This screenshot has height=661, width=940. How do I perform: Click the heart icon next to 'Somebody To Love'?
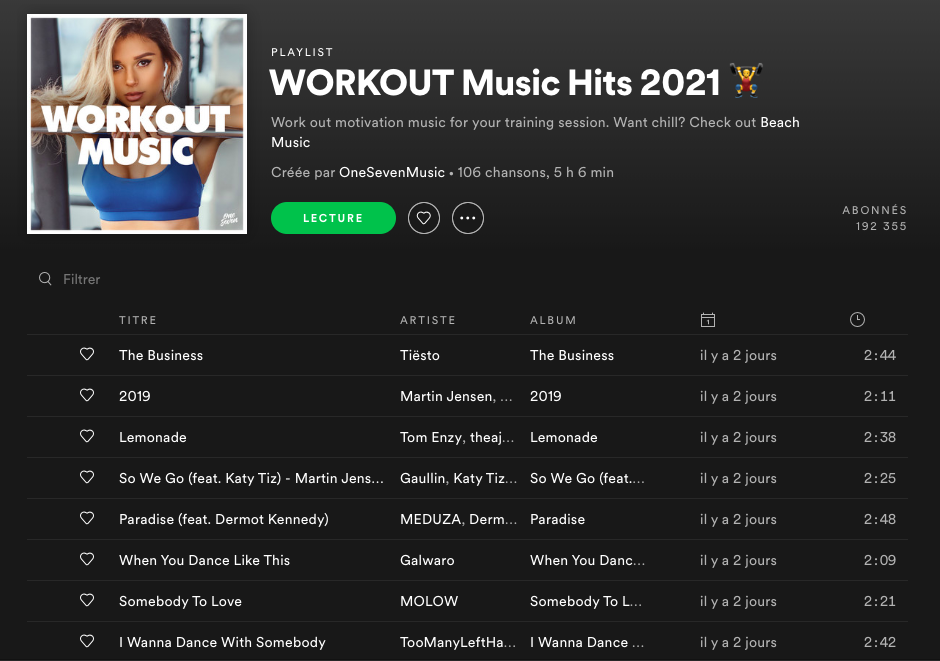pyautogui.click(x=87, y=601)
